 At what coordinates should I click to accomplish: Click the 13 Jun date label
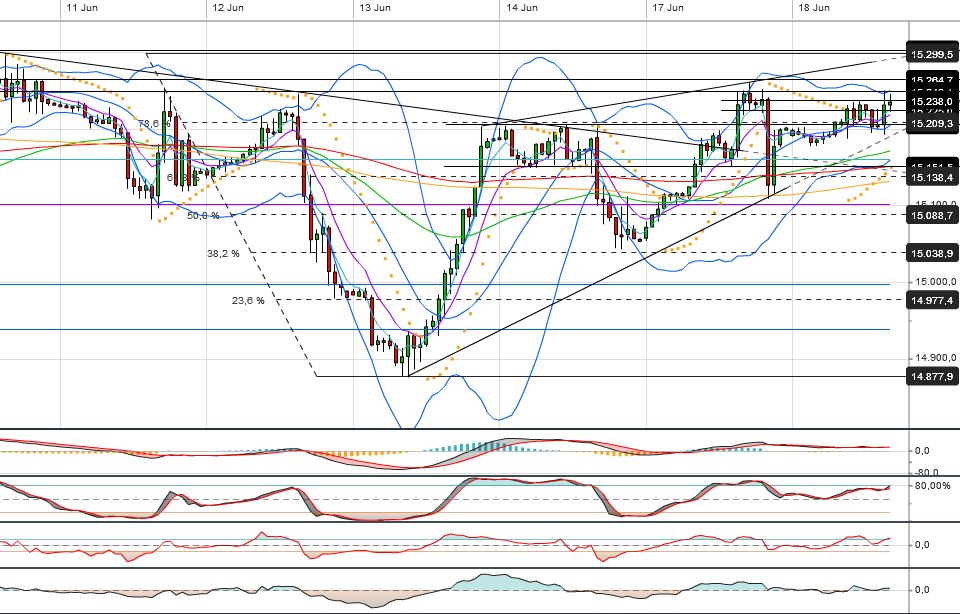[375, 8]
